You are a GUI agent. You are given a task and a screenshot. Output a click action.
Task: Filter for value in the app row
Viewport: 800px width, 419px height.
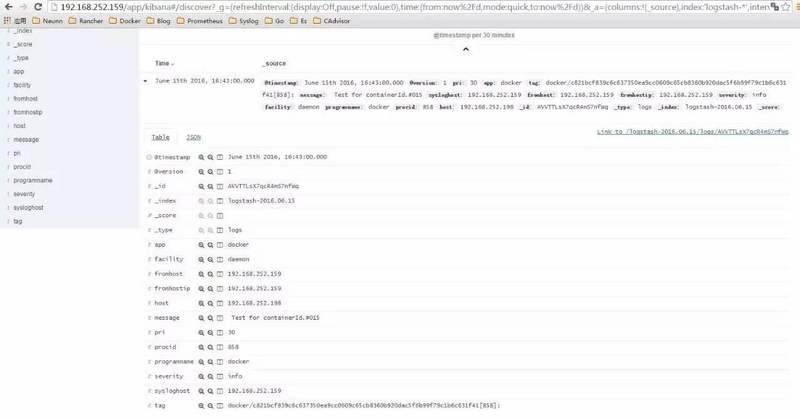pyautogui.click(x=201, y=245)
